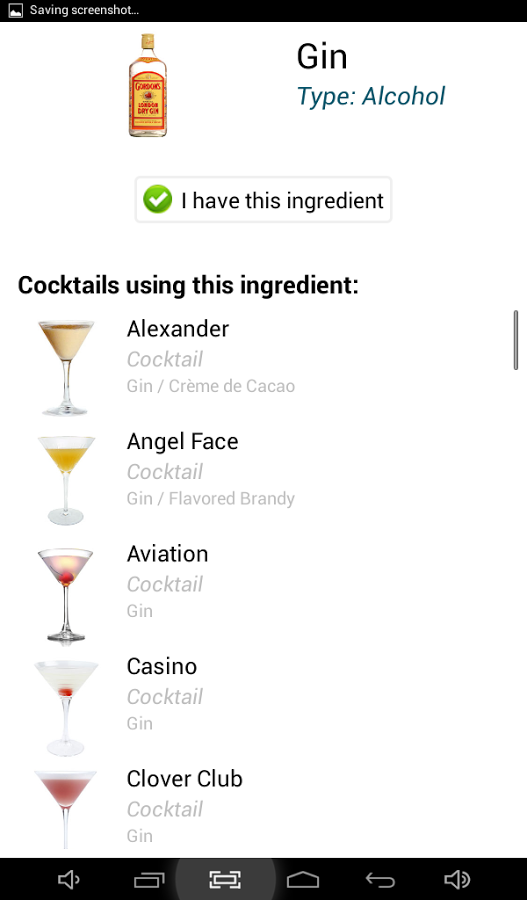
Task: Open the Alexander cocktail glass icon
Action: 66,367
